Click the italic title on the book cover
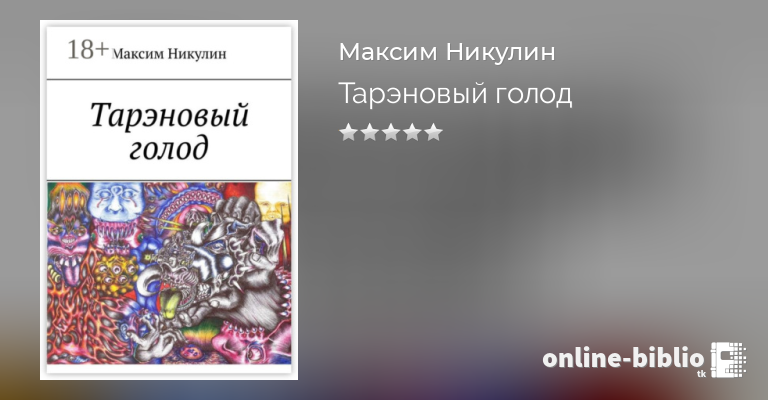This screenshot has height=400, width=768. tap(169, 131)
